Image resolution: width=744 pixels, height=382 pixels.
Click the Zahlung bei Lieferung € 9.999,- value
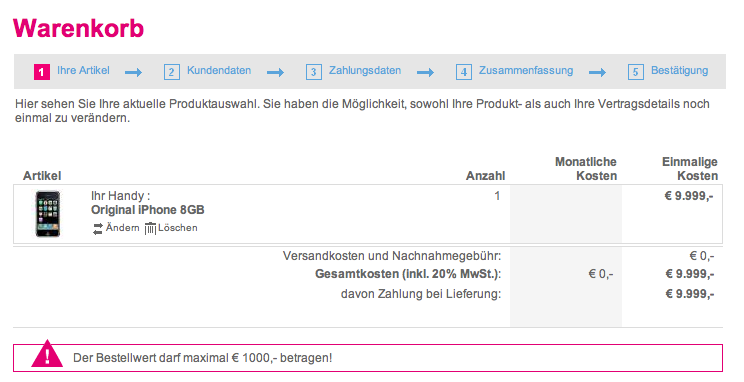689,294
